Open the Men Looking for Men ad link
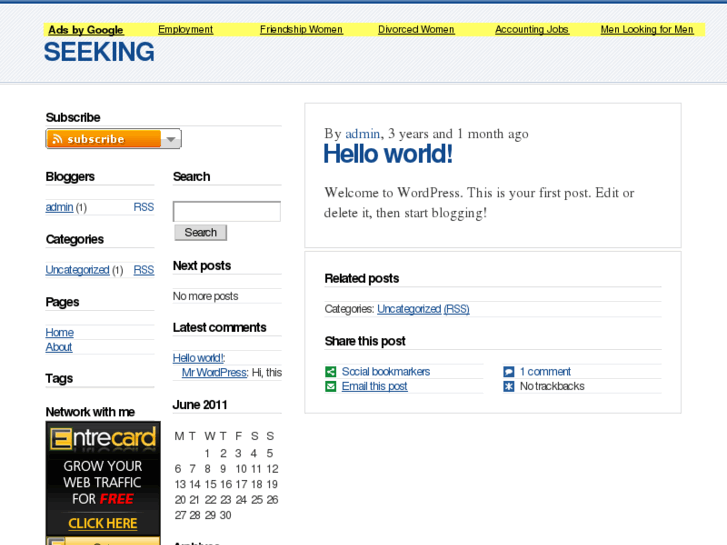 pos(647,30)
